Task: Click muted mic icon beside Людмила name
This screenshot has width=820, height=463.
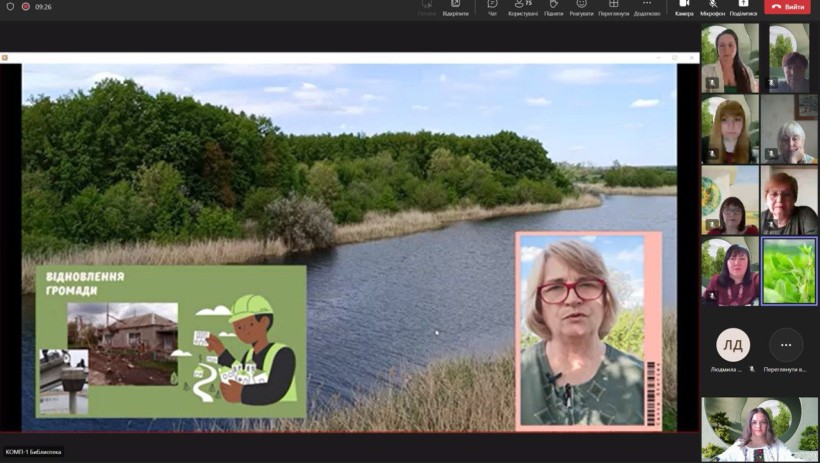Action: coord(751,369)
